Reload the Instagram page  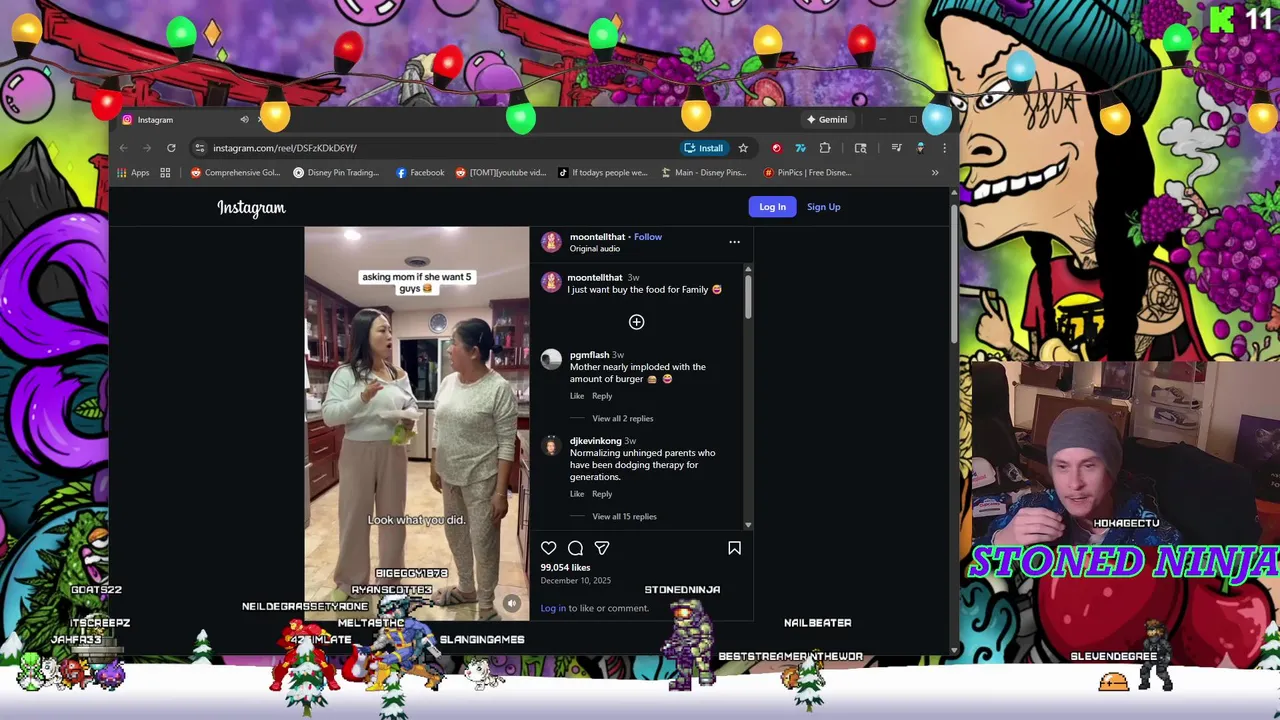coord(171,148)
